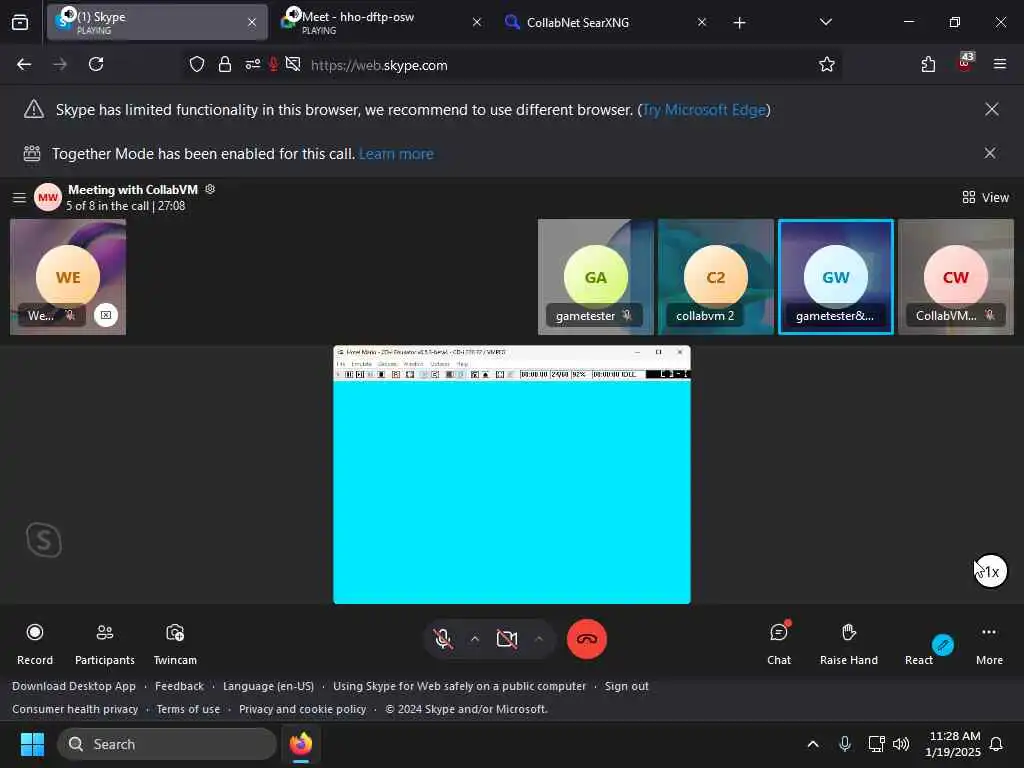Open the browser extensions menu
1024x768 pixels.
928,65
